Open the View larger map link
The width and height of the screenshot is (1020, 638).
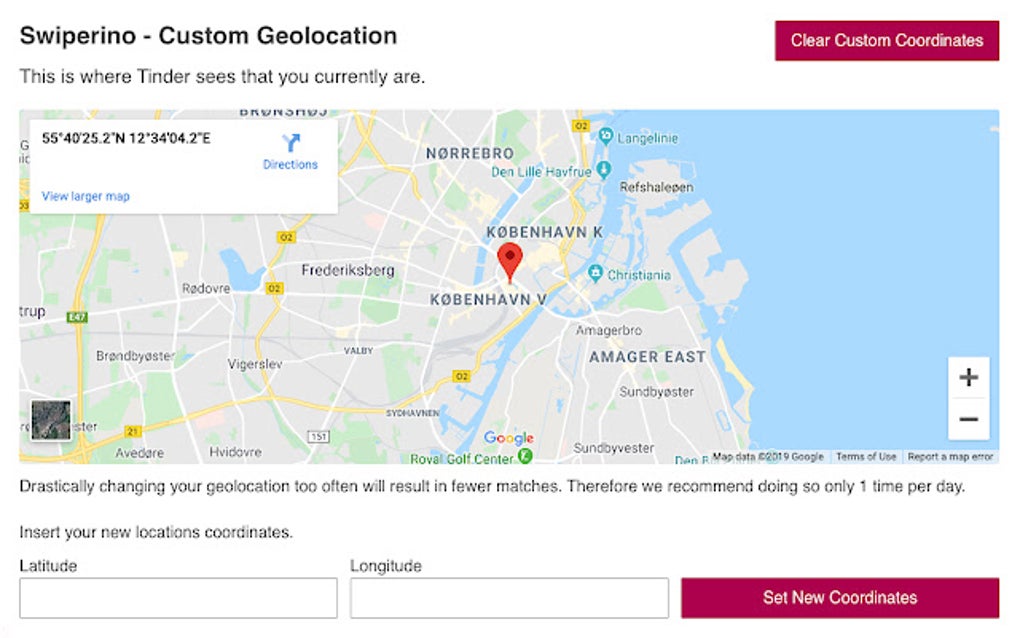click(x=86, y=196)
